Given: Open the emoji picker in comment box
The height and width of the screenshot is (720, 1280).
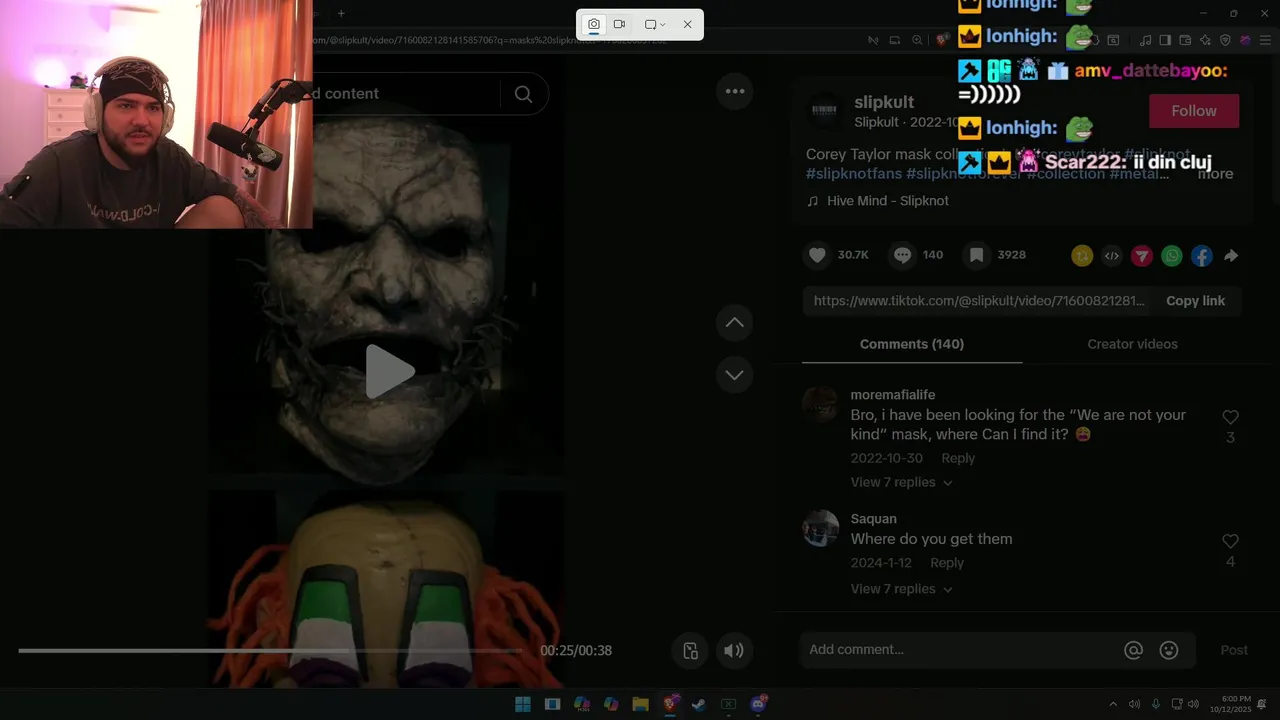Looking at the screenshot, I should (1168, 650).
